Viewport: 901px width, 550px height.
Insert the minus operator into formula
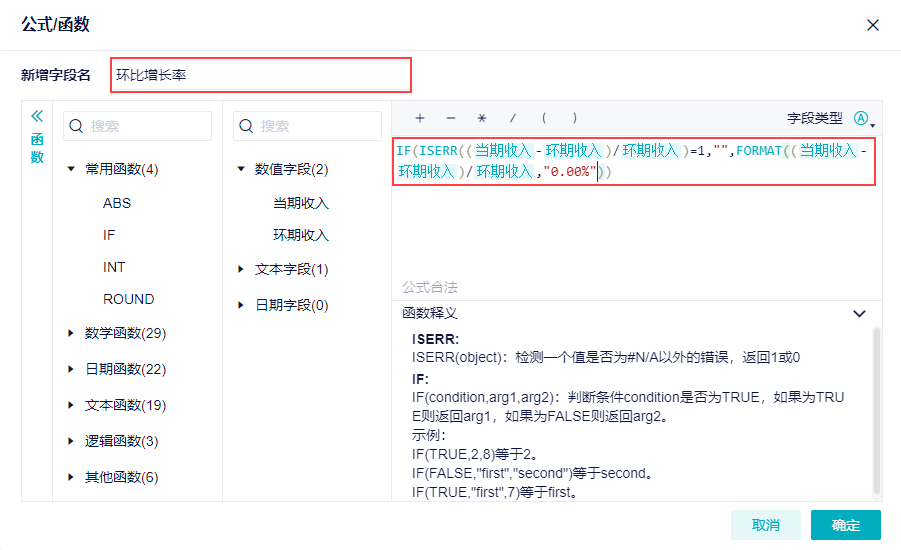pos(451,118)
